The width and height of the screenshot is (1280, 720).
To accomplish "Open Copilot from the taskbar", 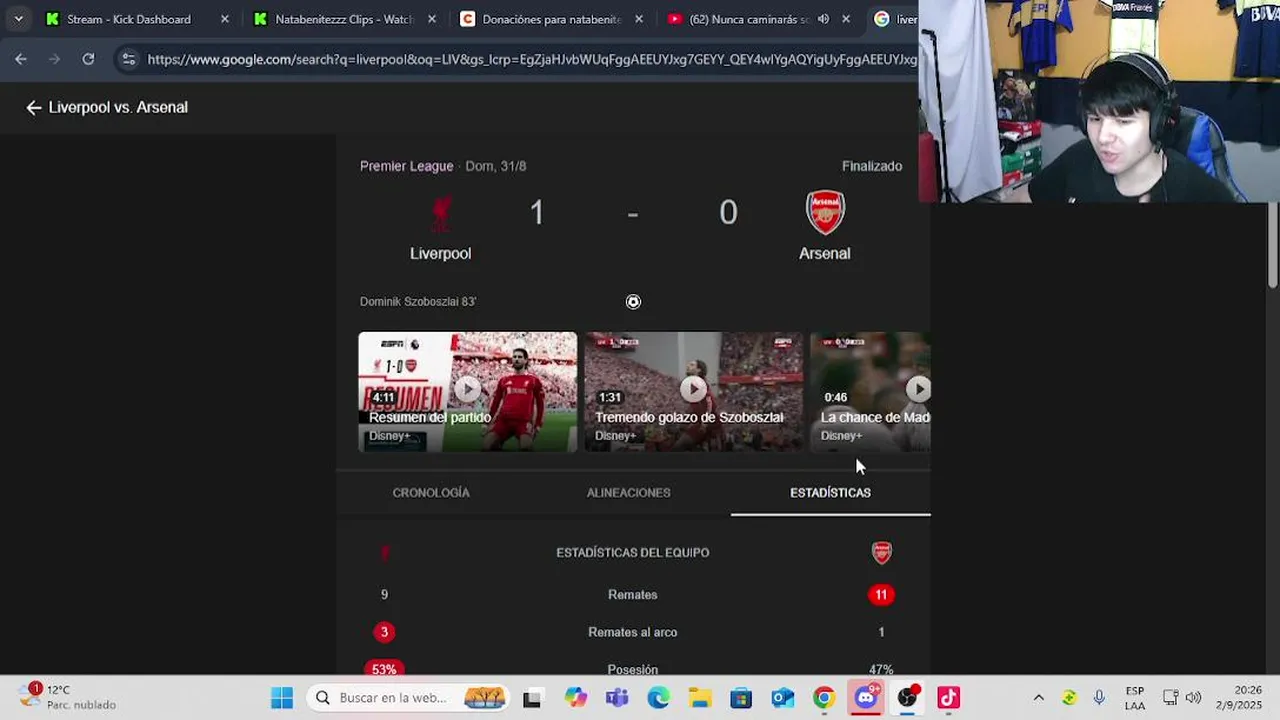I will click(575, 698).
